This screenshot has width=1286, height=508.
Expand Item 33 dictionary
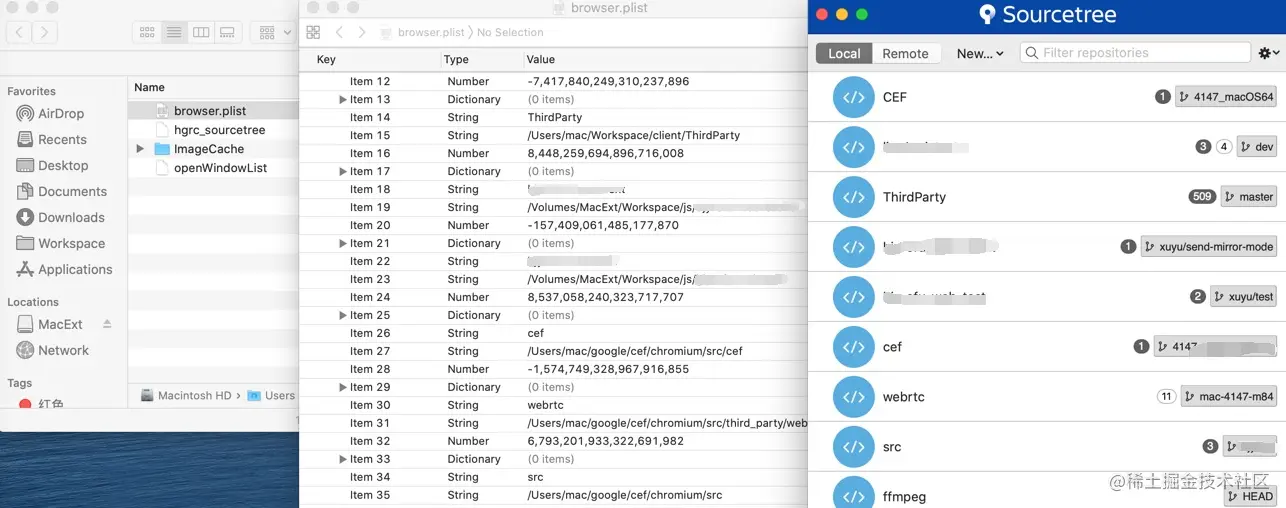coord(342,460)
